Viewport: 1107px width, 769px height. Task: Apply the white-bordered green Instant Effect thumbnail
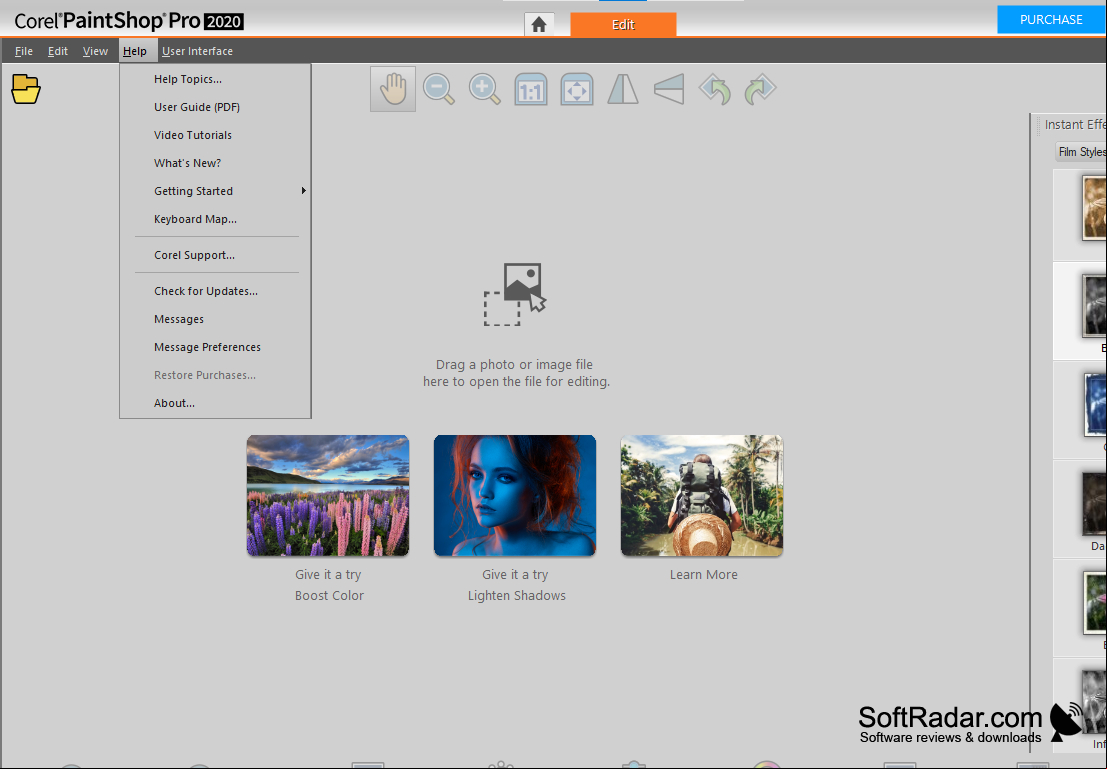pos(1095,603)
